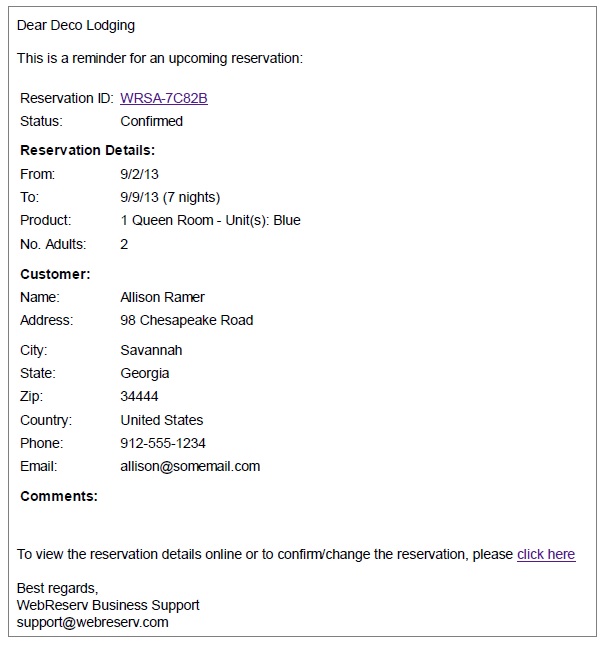
Task: Open the WRSA-7C82B reservation ID link
Action: tap(164, 98)
